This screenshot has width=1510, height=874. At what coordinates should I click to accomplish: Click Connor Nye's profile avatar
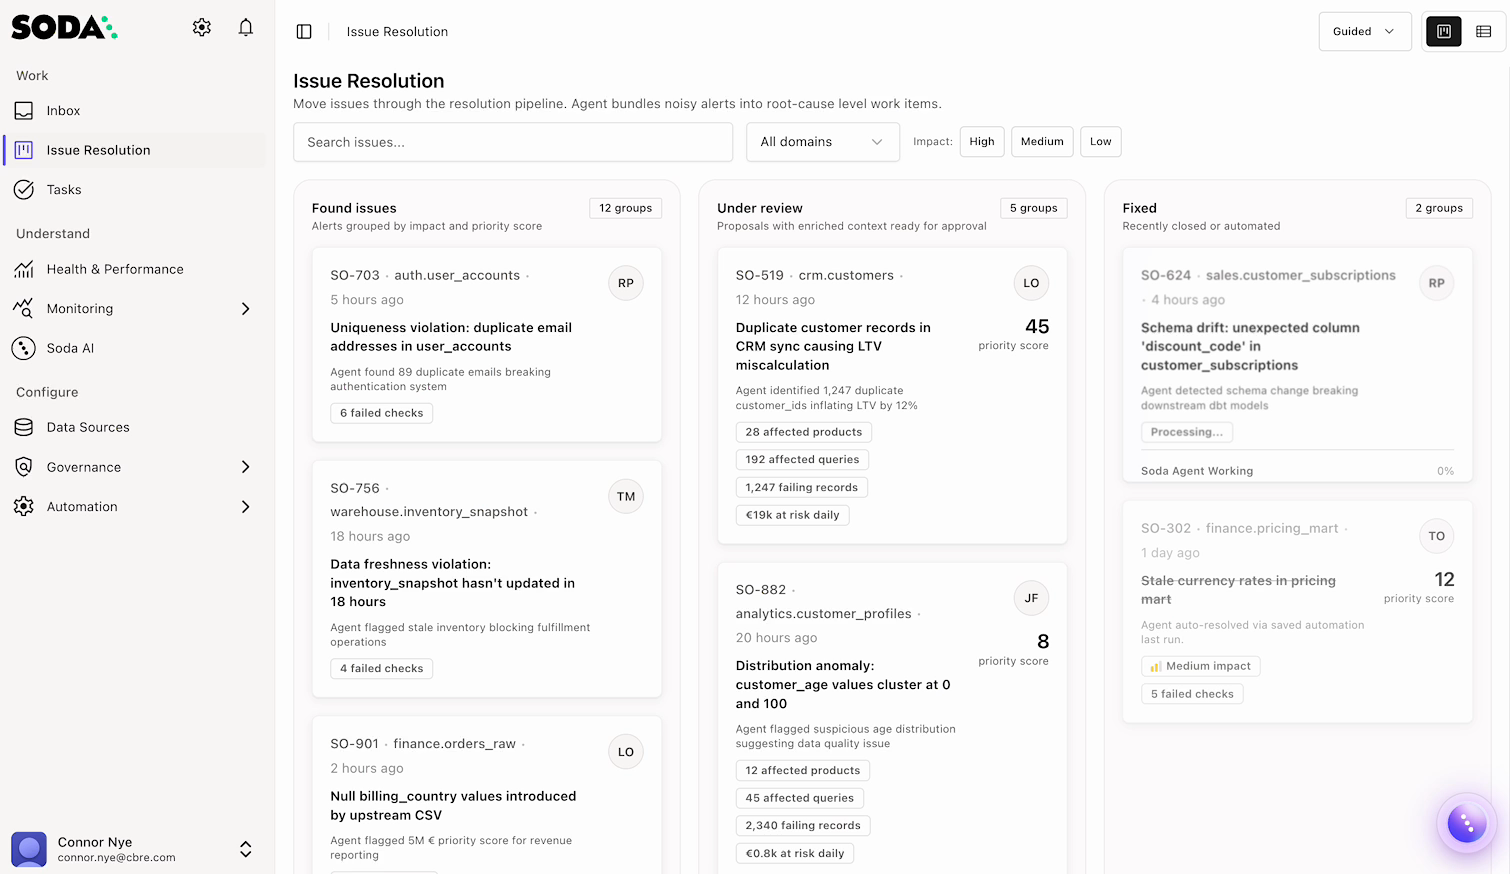pos(29,849)
